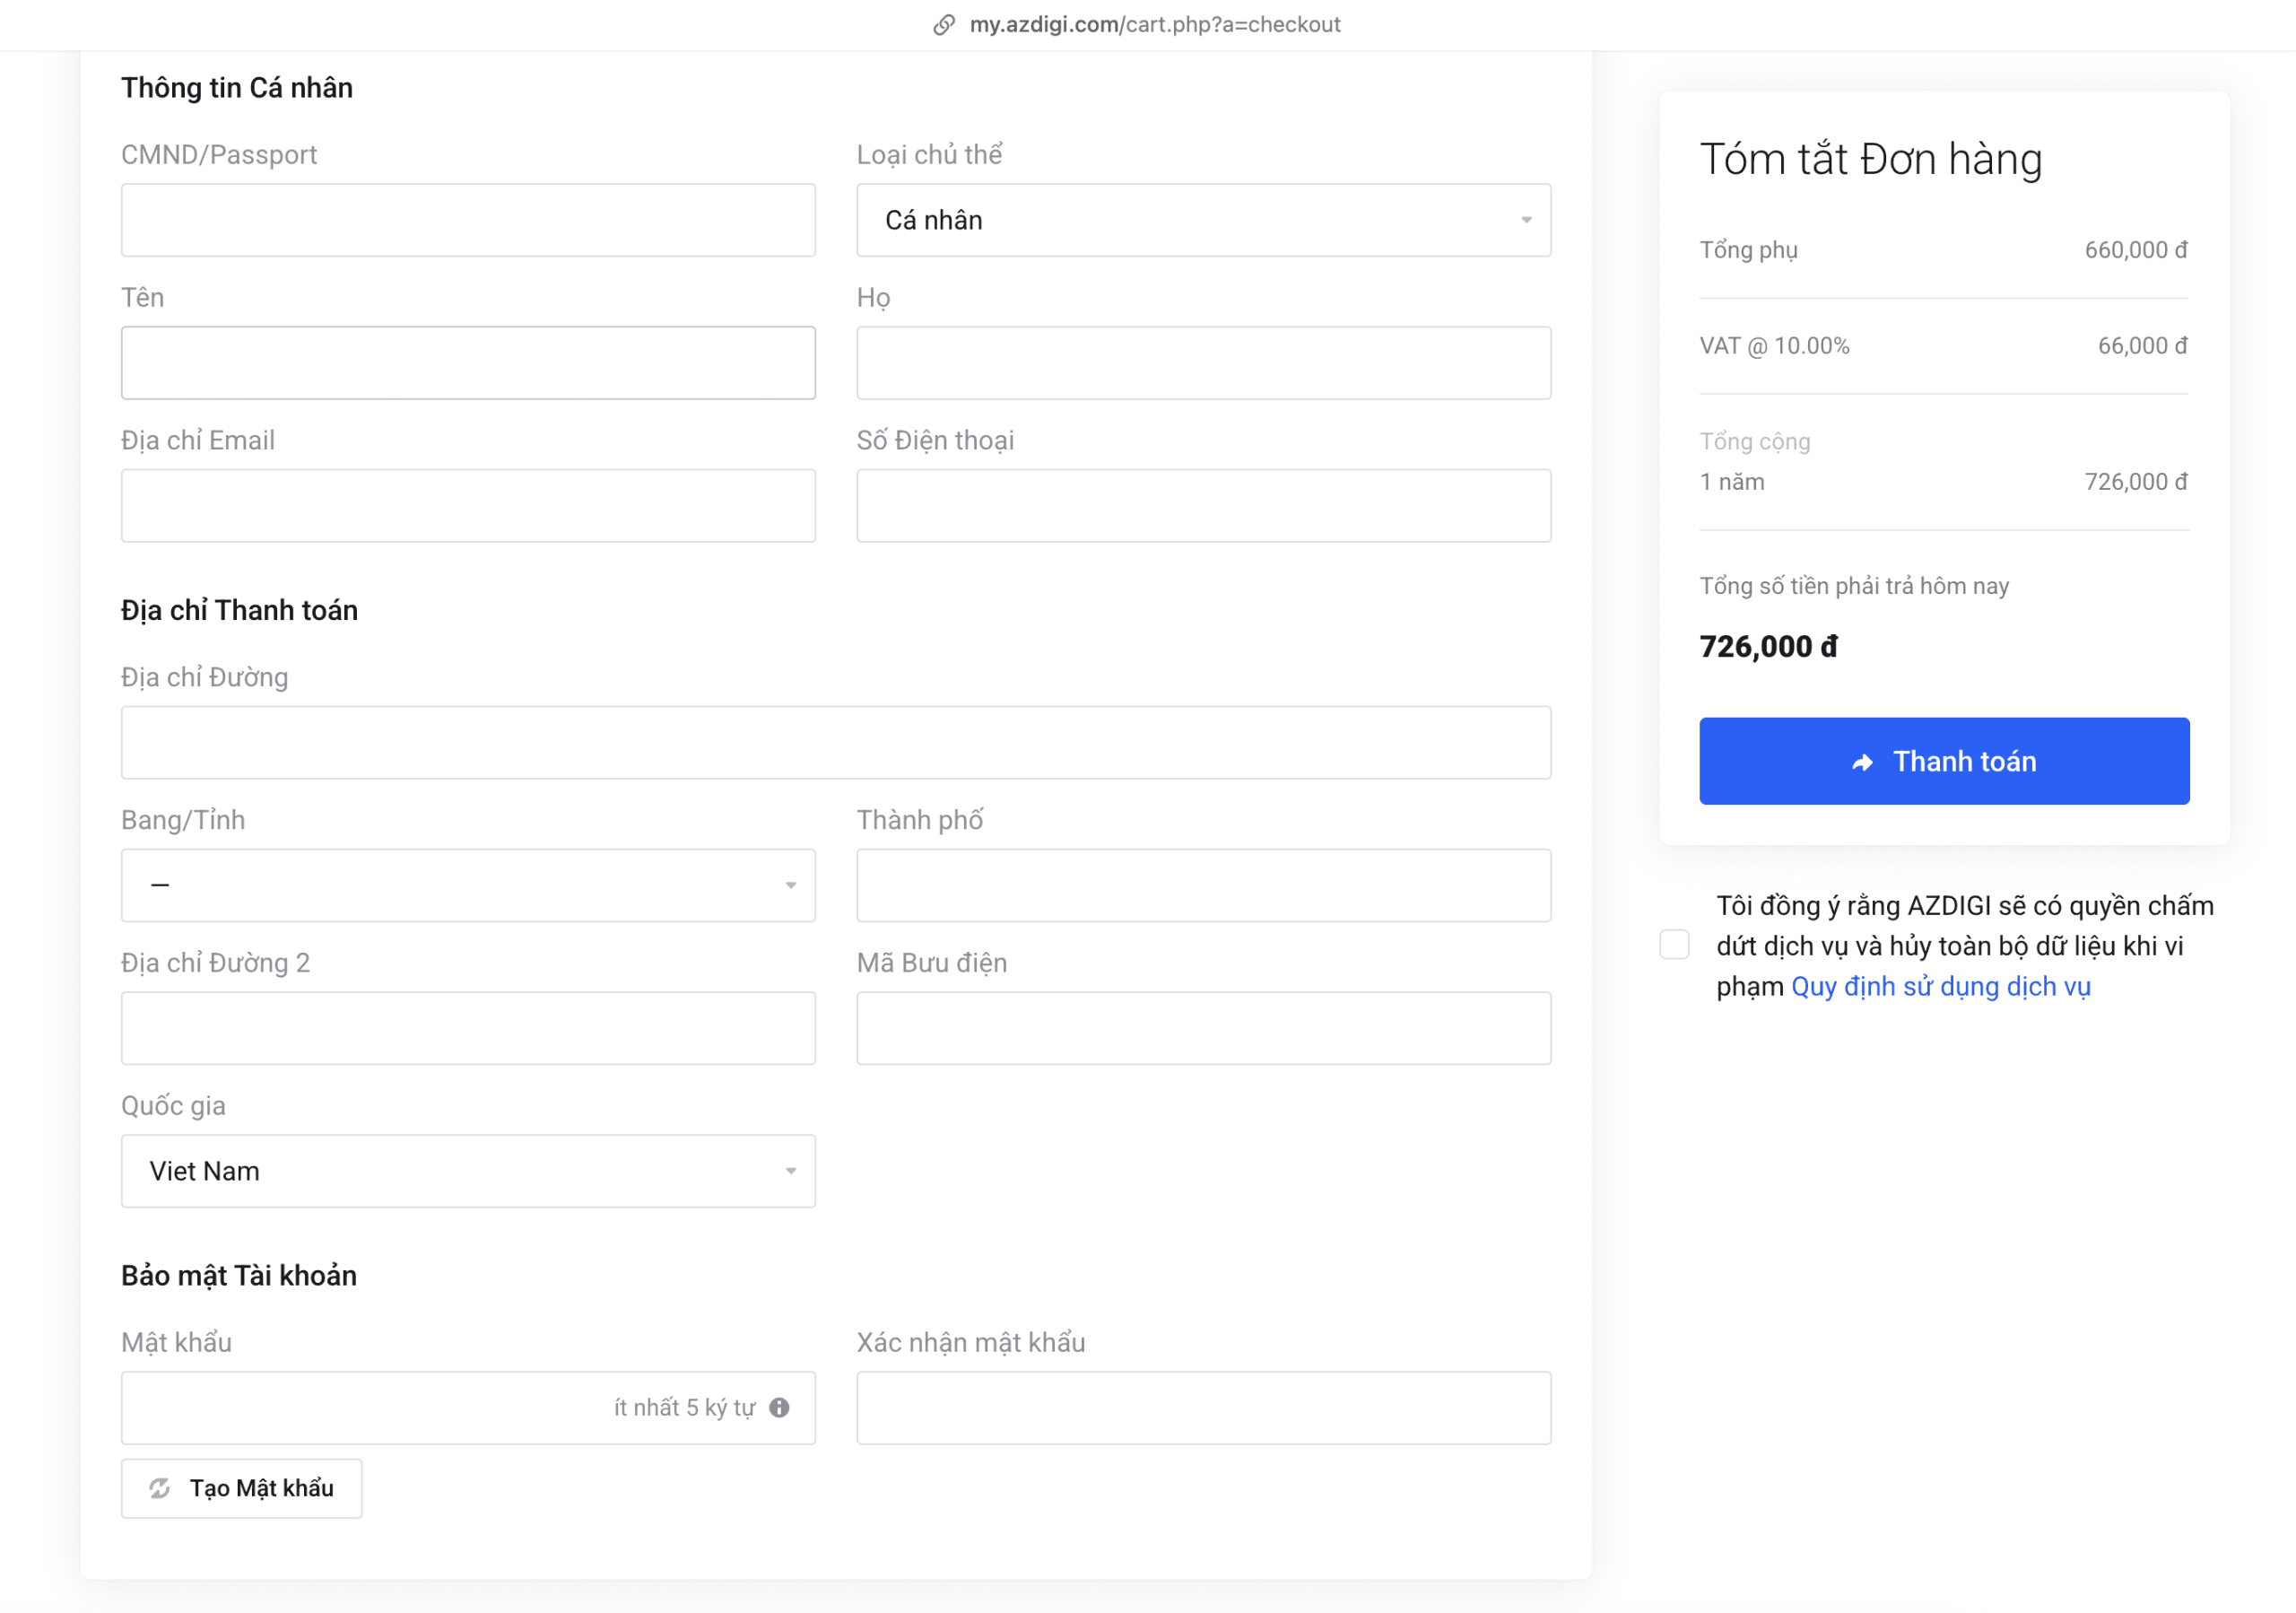Image resolution: width=2296 pixels, height=1613 pixels.
Task: Click the refresh icon on Tạo Mật khẩu
Action: [160, 1488]
